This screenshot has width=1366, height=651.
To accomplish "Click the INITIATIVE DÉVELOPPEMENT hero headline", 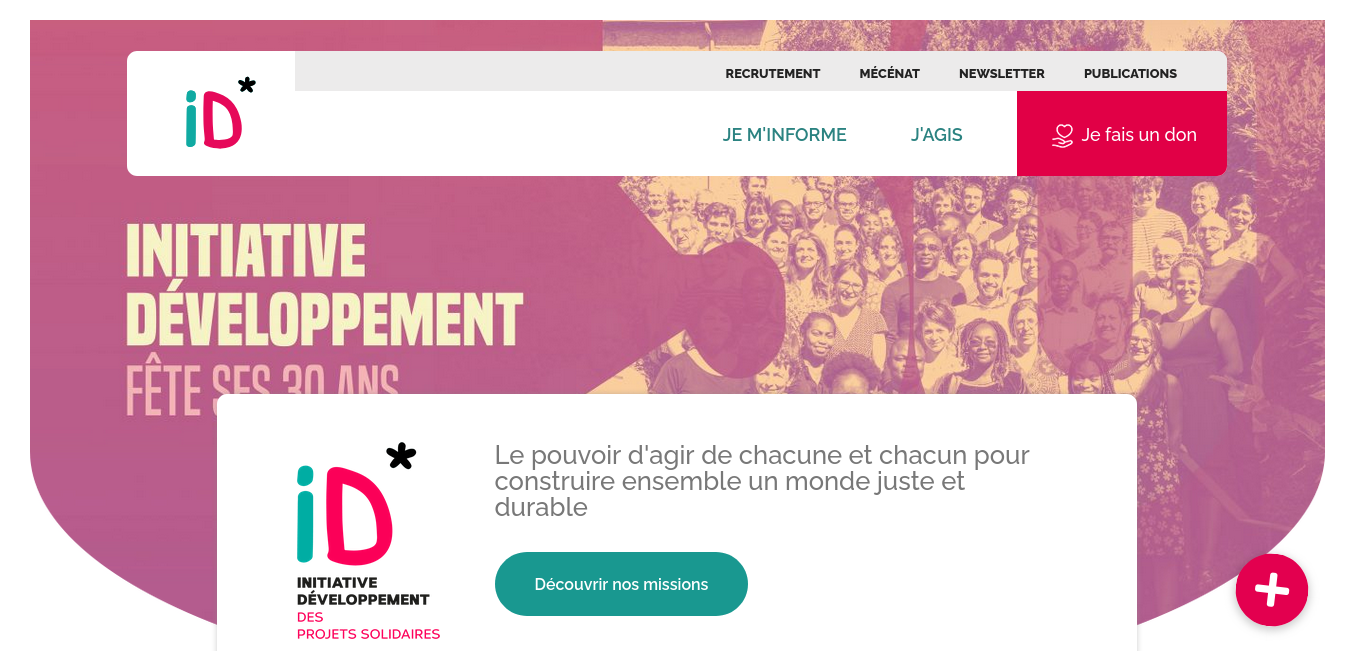I will (x=324, y=285).
